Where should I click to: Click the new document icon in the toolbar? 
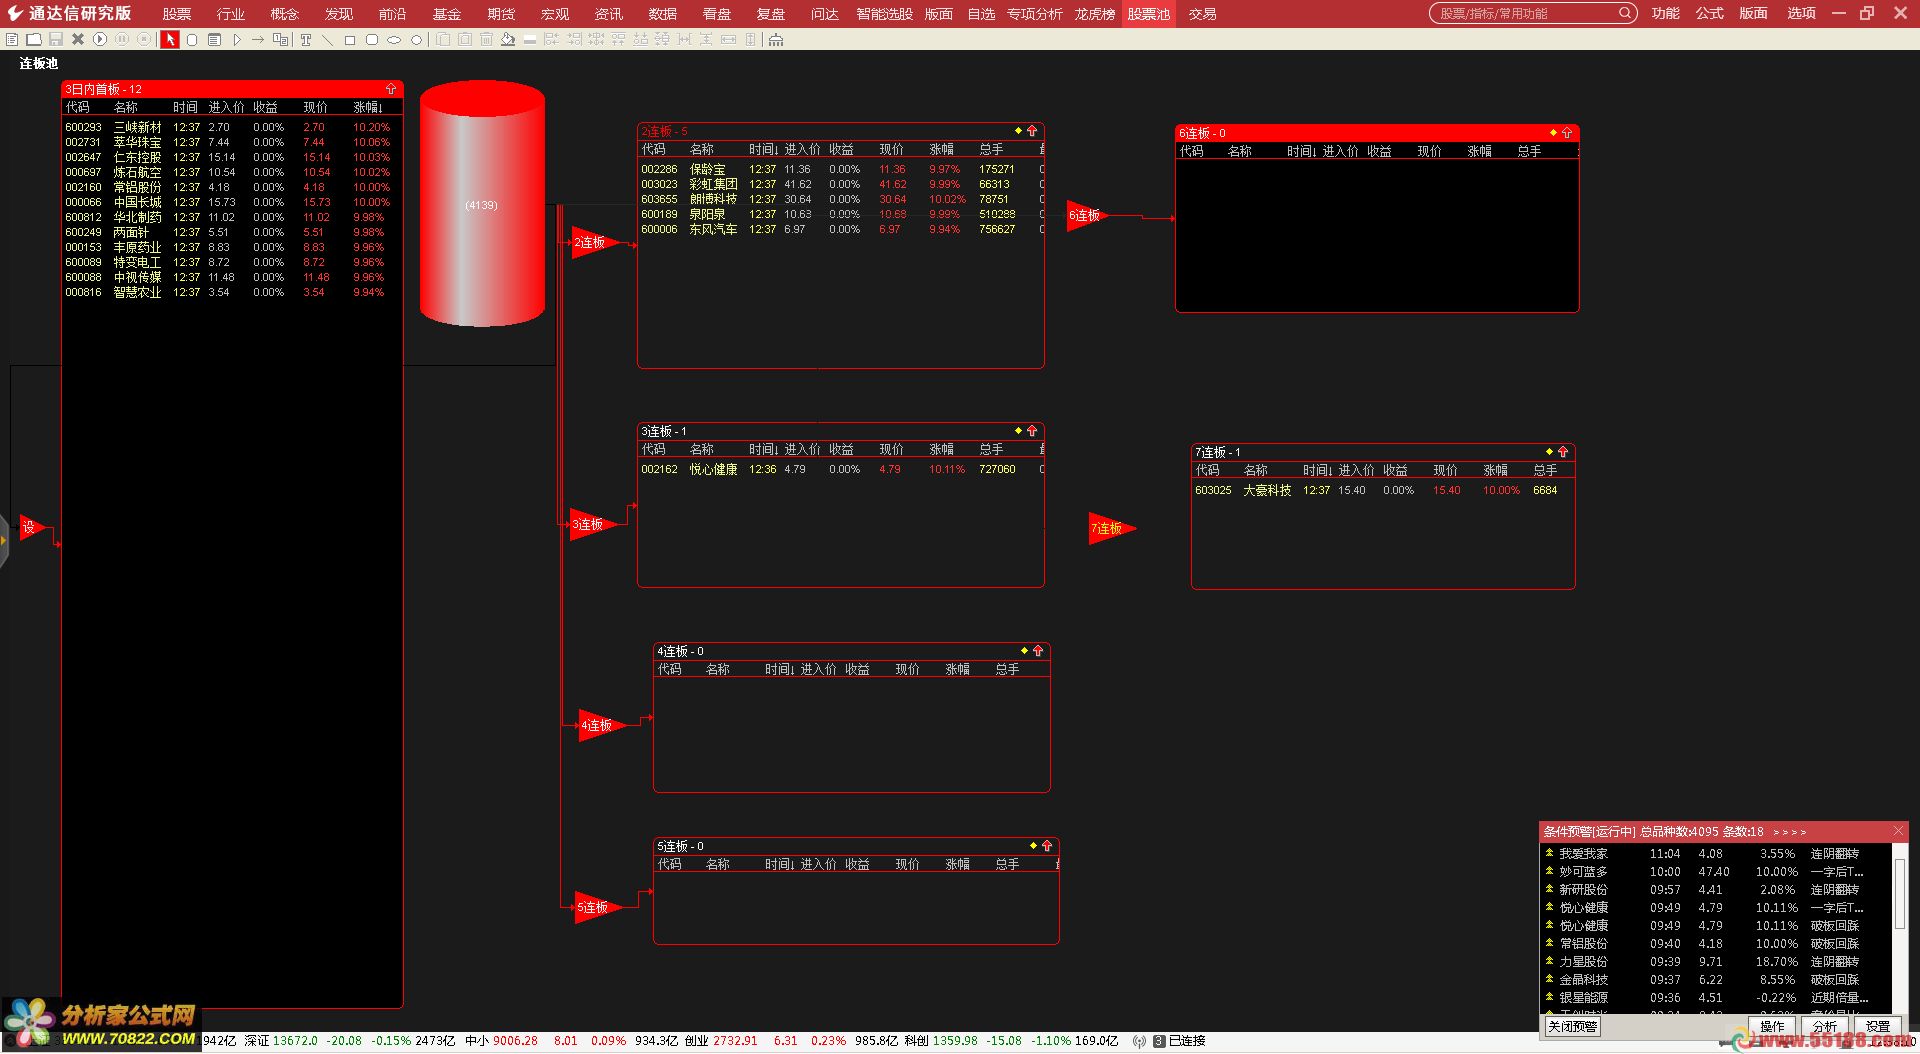(x=12, y=40)
